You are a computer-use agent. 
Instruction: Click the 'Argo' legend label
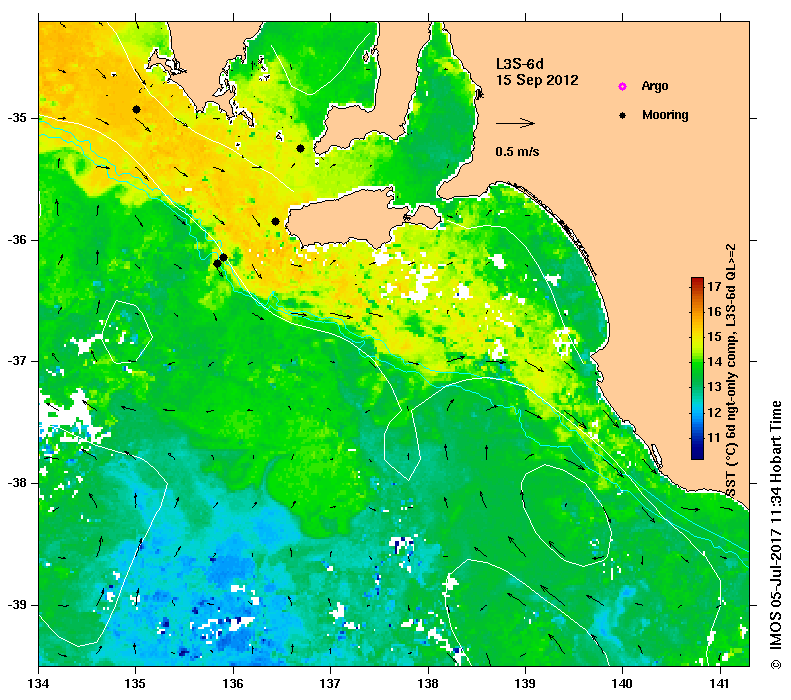pos(655,86)
